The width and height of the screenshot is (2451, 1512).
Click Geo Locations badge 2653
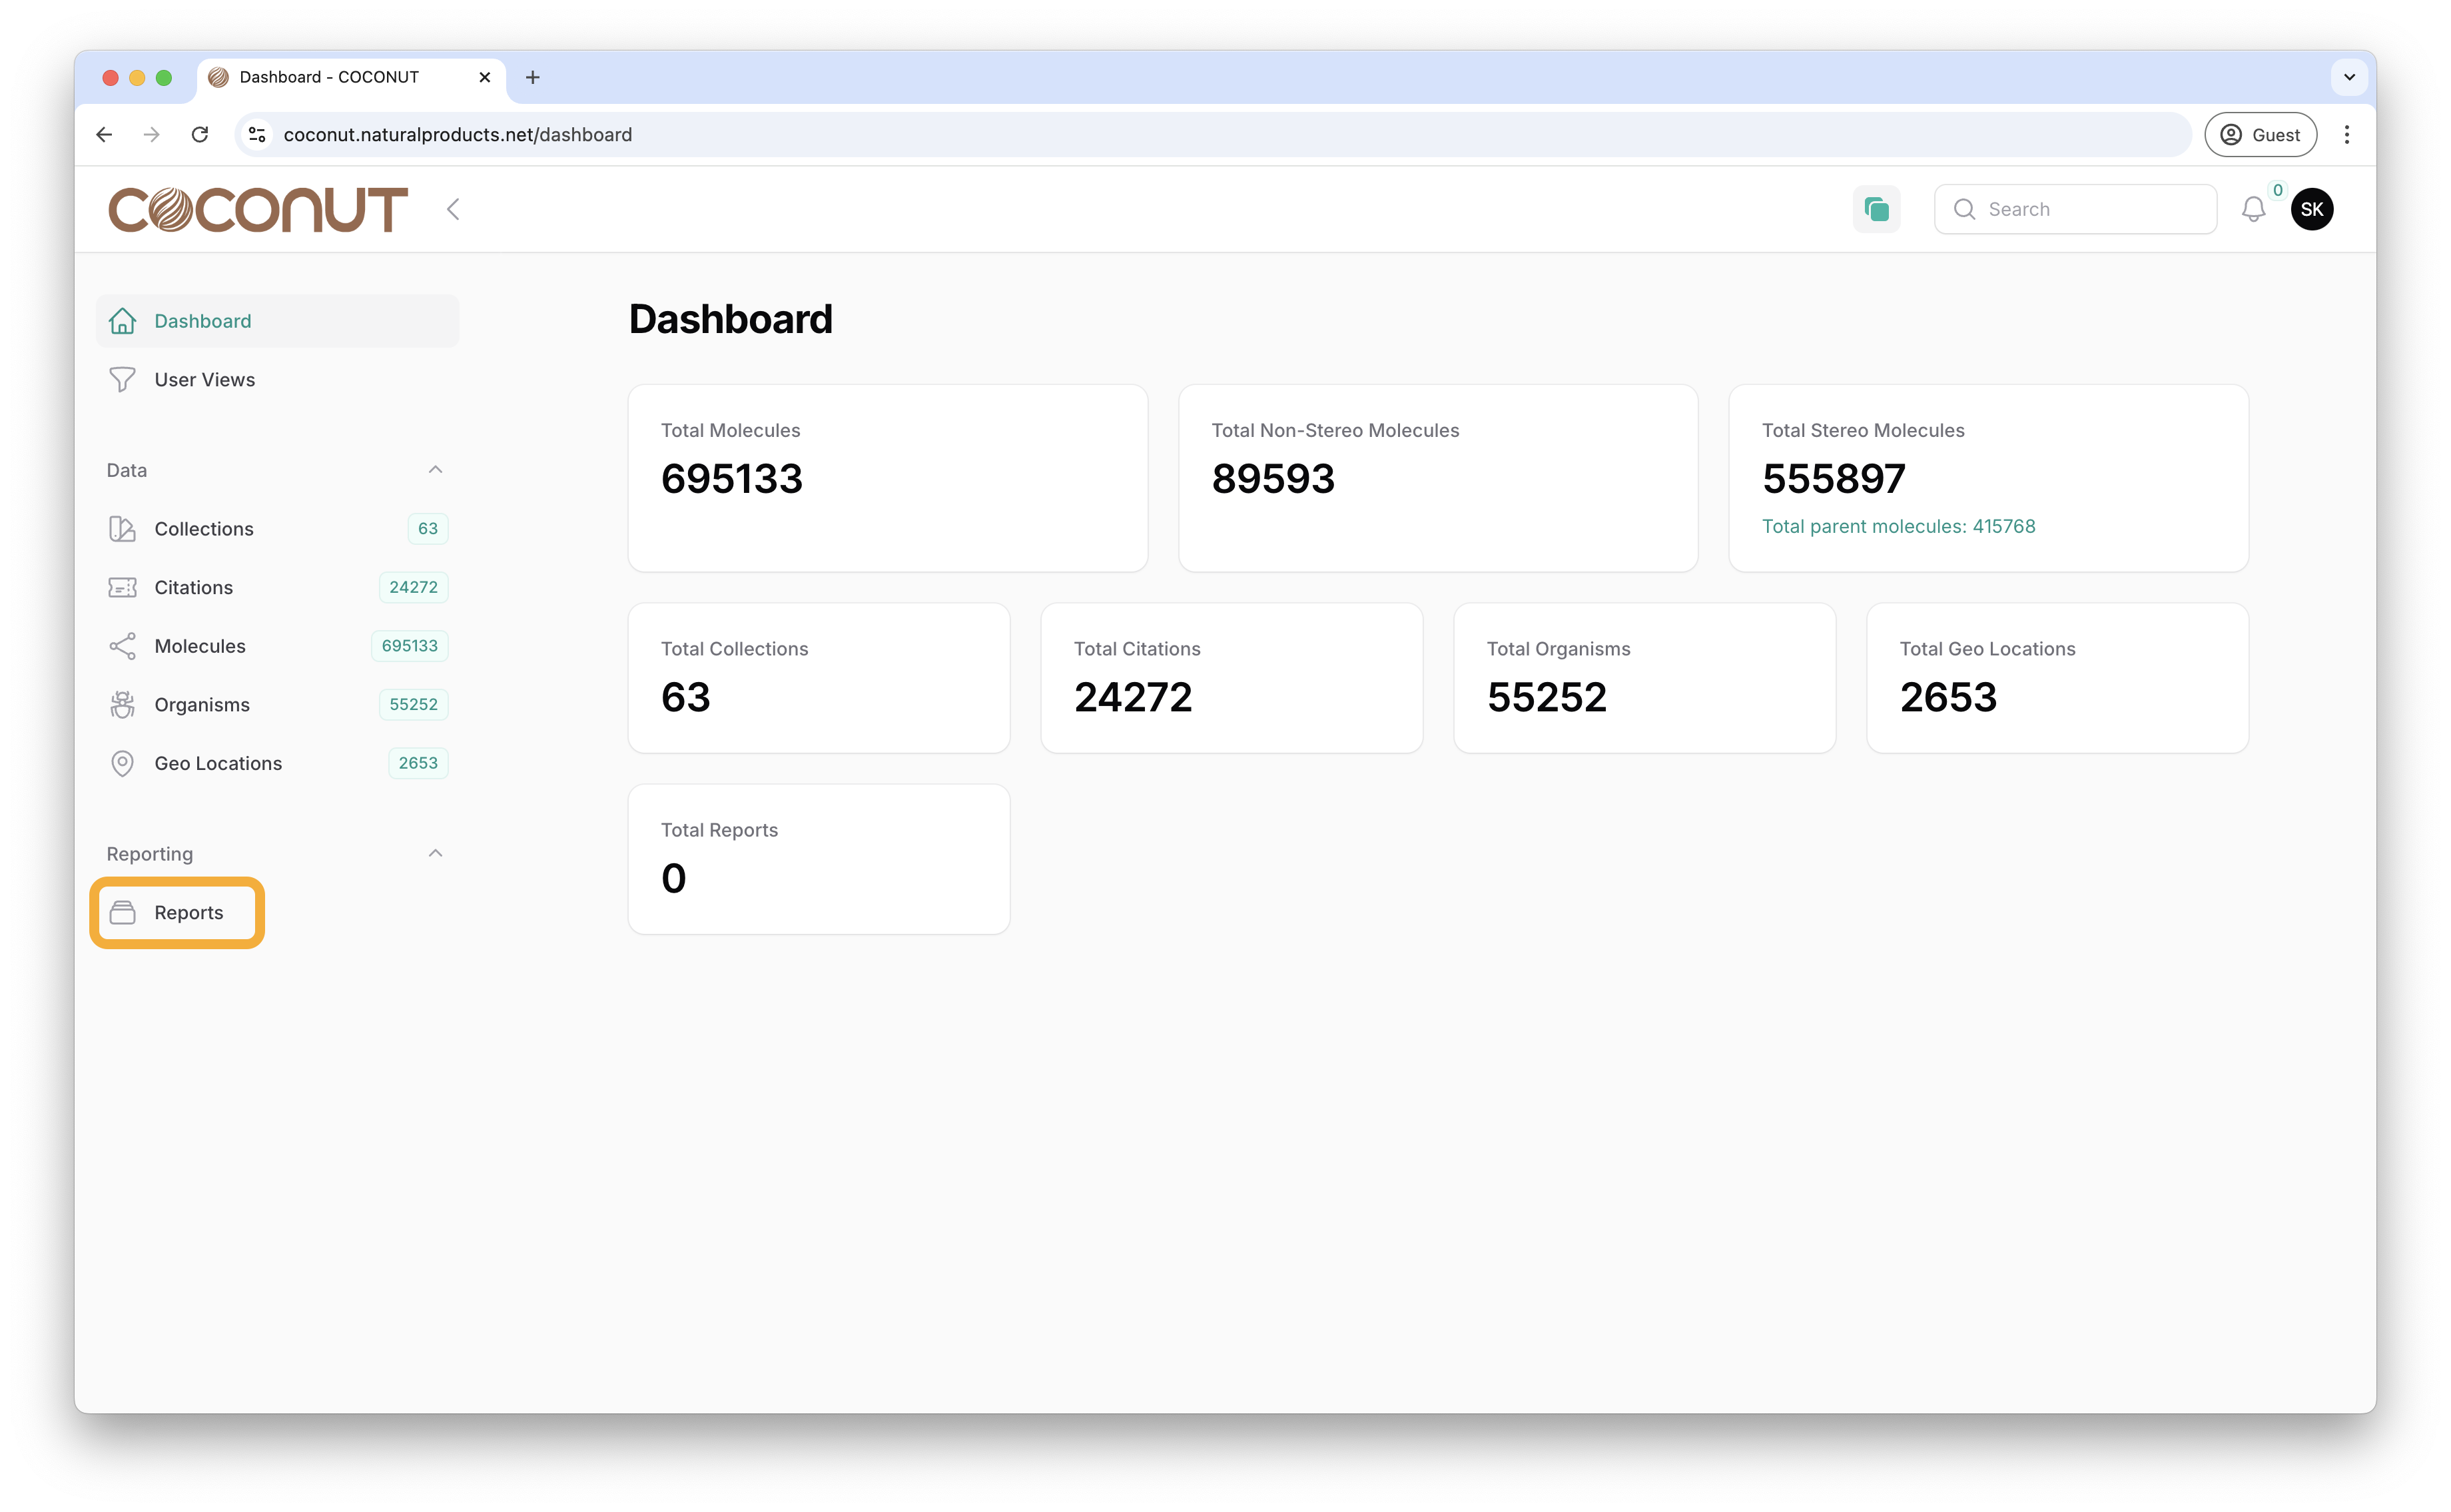click(418, 763)
